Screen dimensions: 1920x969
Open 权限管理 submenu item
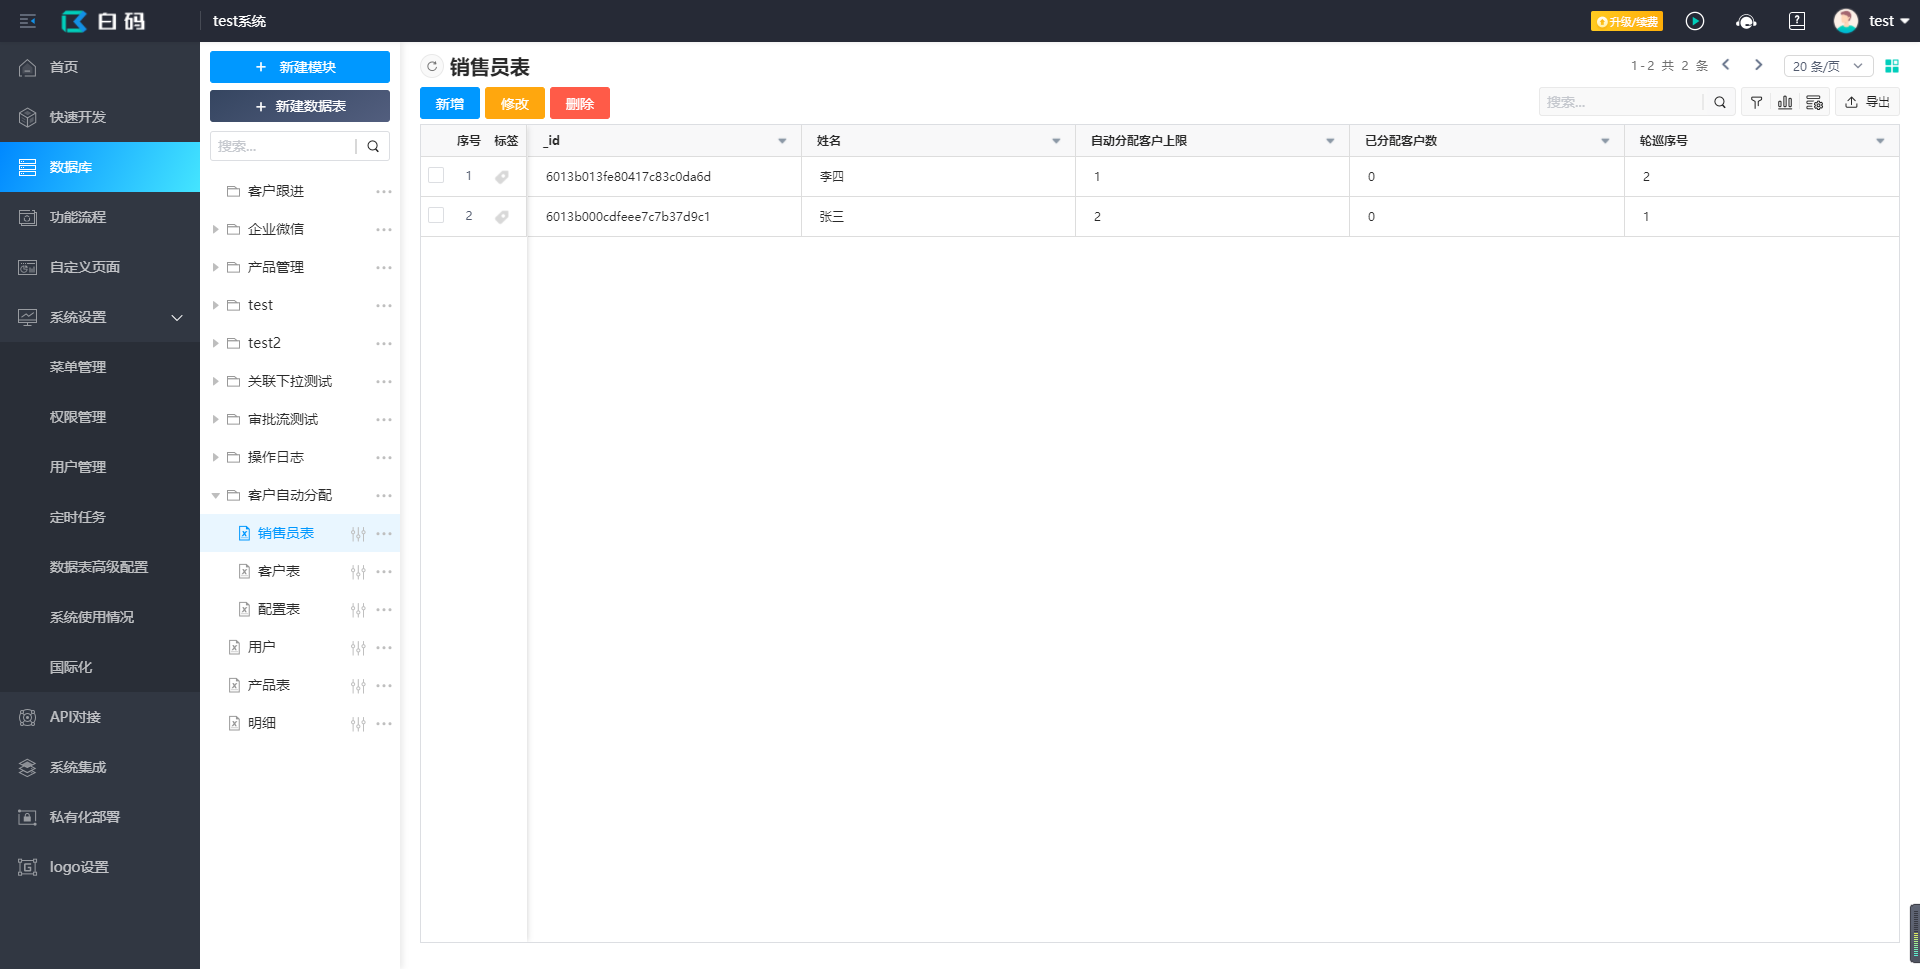tap(100, 417)
